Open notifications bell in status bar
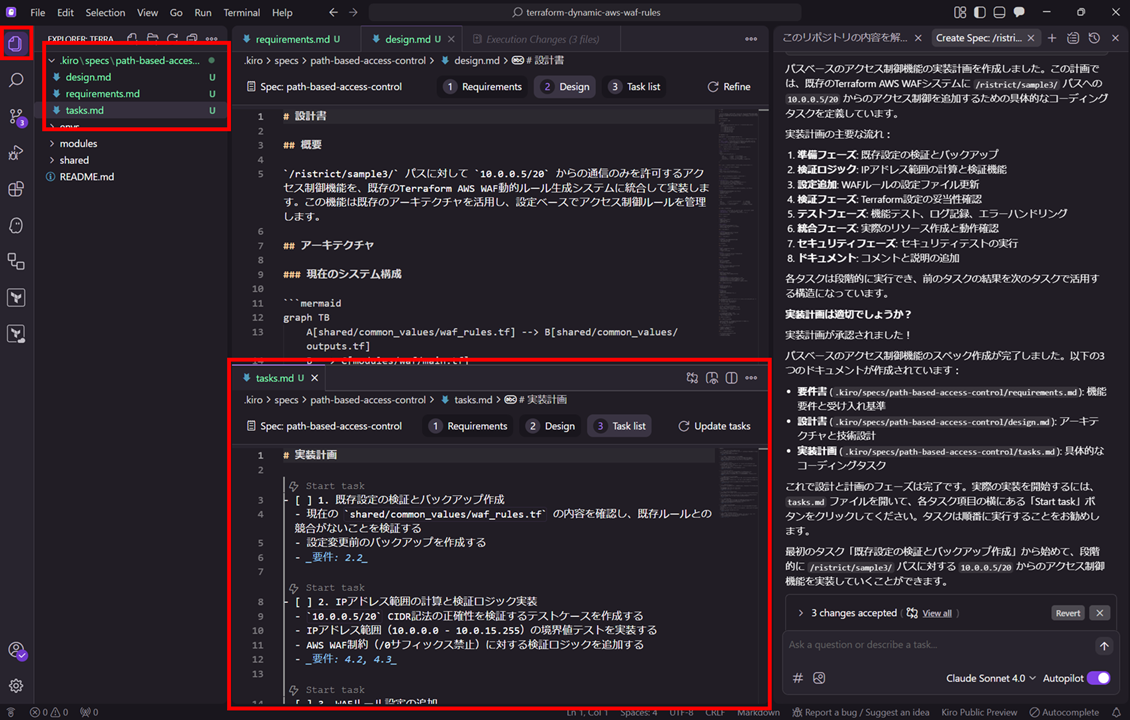 coord(1116,712)
